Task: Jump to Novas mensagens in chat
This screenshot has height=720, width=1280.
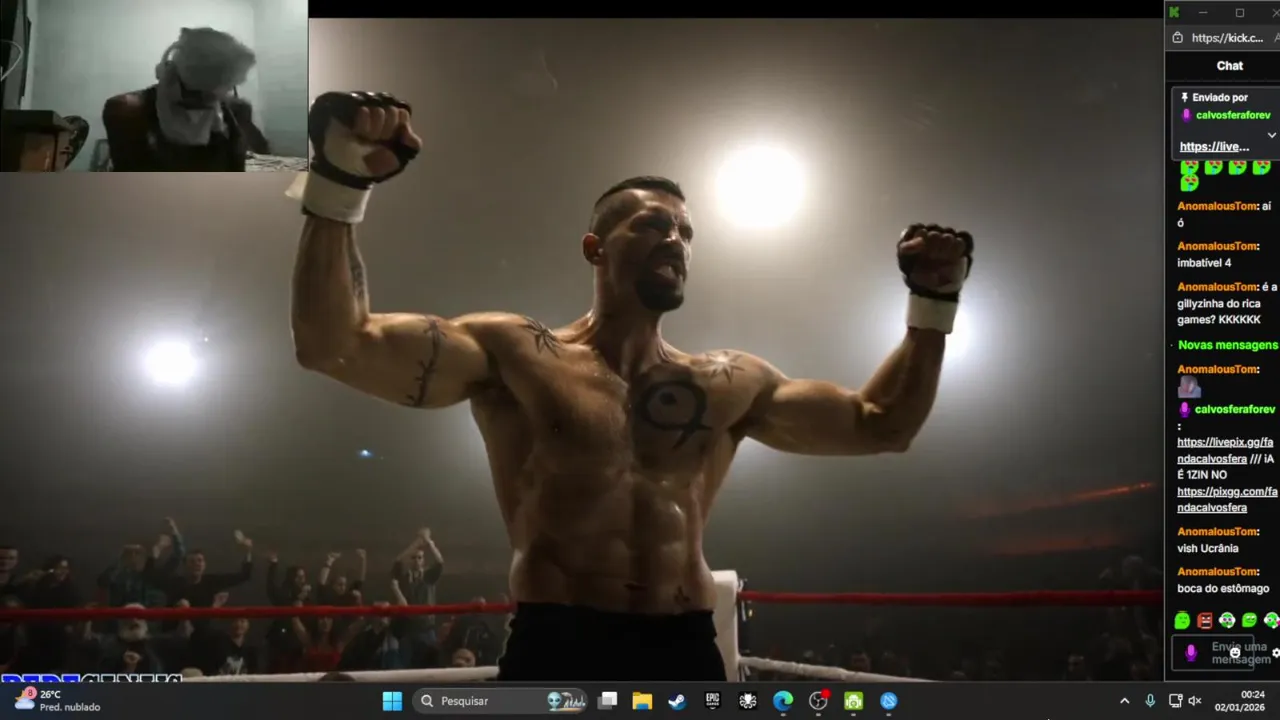Action: 1228,345
